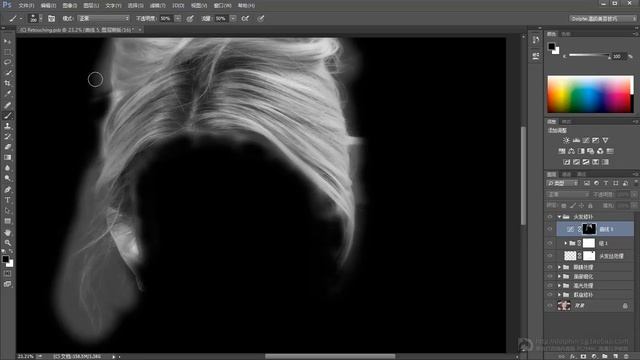The height and width of the screenshot is (360, 640).
Task: Select the Move tool
Action: pyautogui.click(x=7, y=41)
